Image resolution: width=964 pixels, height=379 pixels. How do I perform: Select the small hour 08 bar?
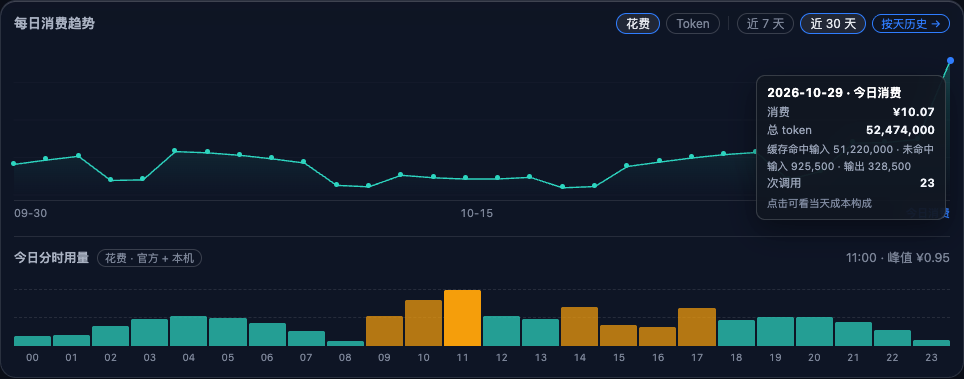tap(346, 343)
